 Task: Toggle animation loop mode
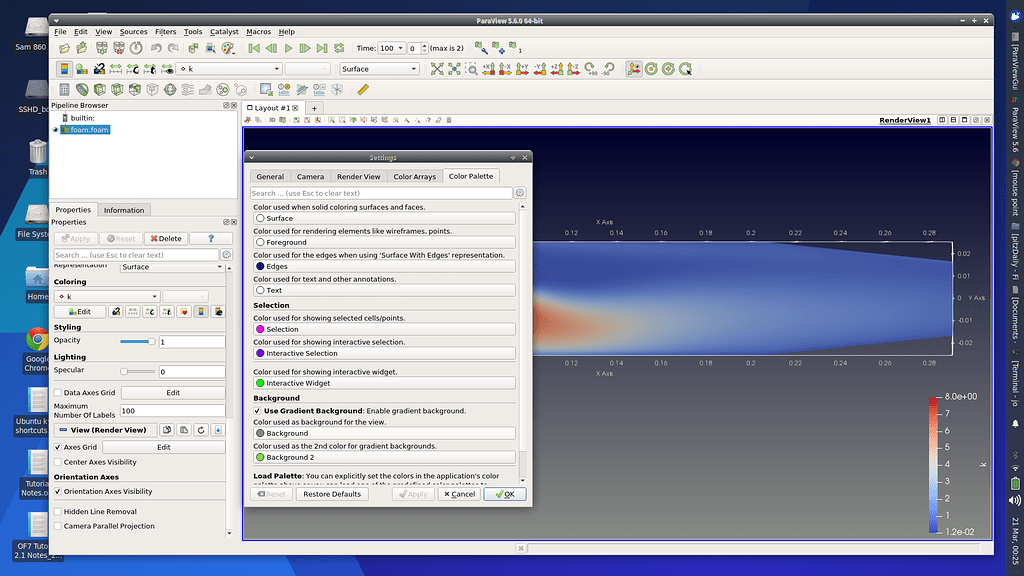(339, 48)
